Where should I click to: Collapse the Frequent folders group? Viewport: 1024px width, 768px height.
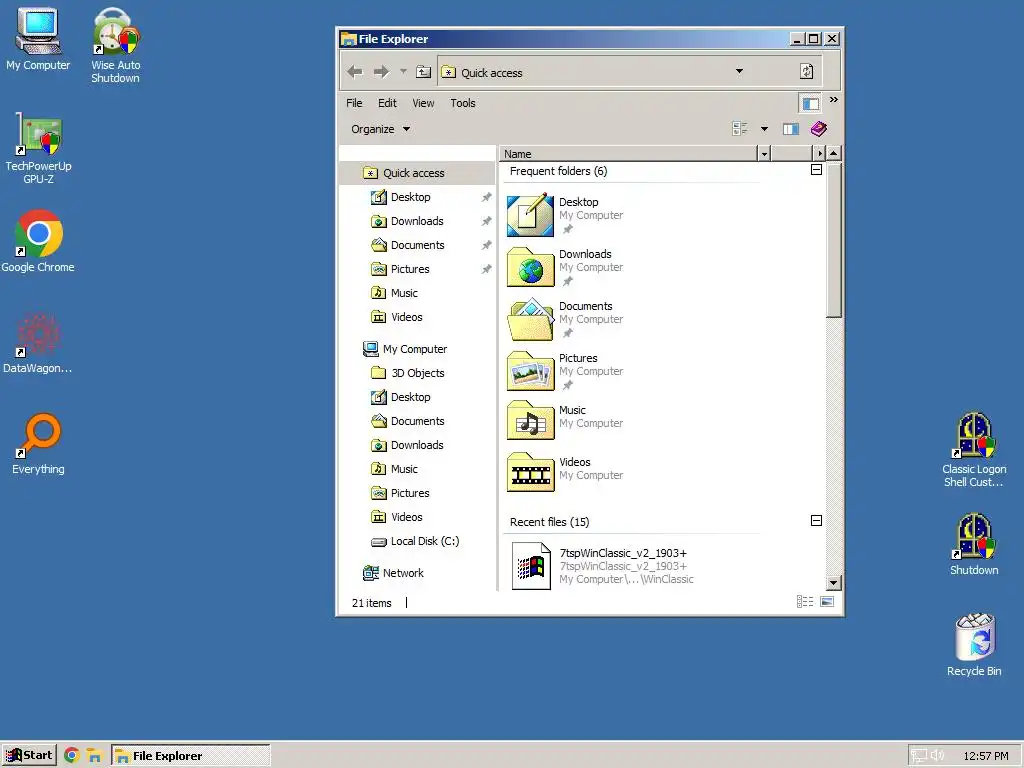[816, 170]
